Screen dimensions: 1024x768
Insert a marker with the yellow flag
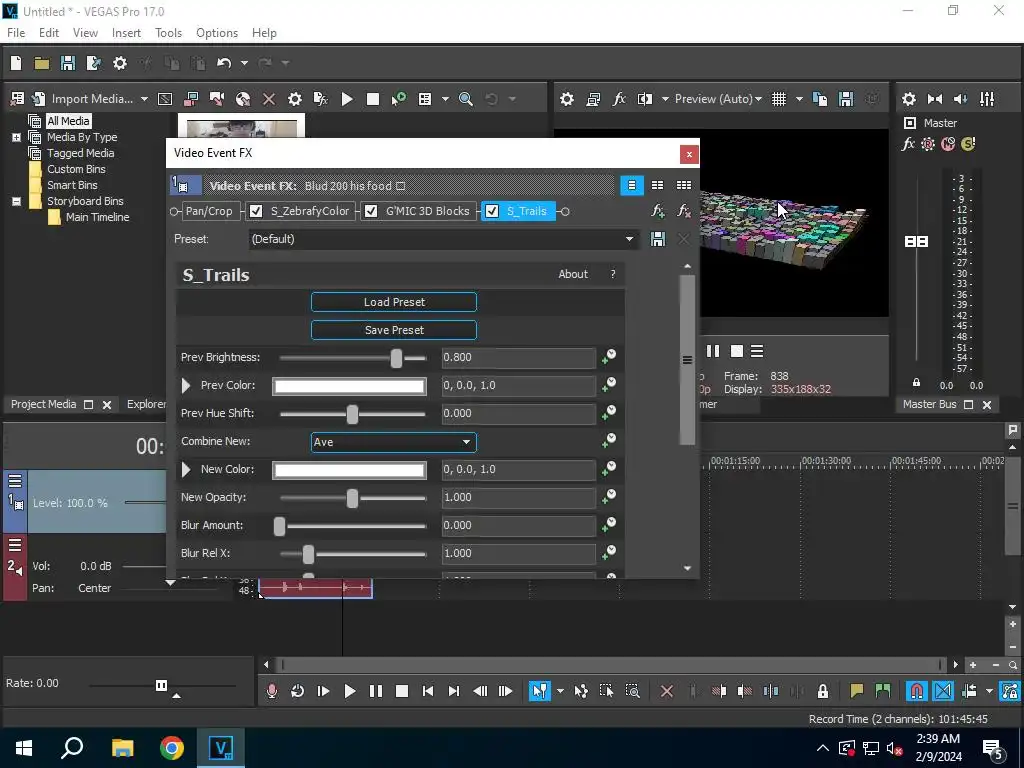[x=857, y=691]
